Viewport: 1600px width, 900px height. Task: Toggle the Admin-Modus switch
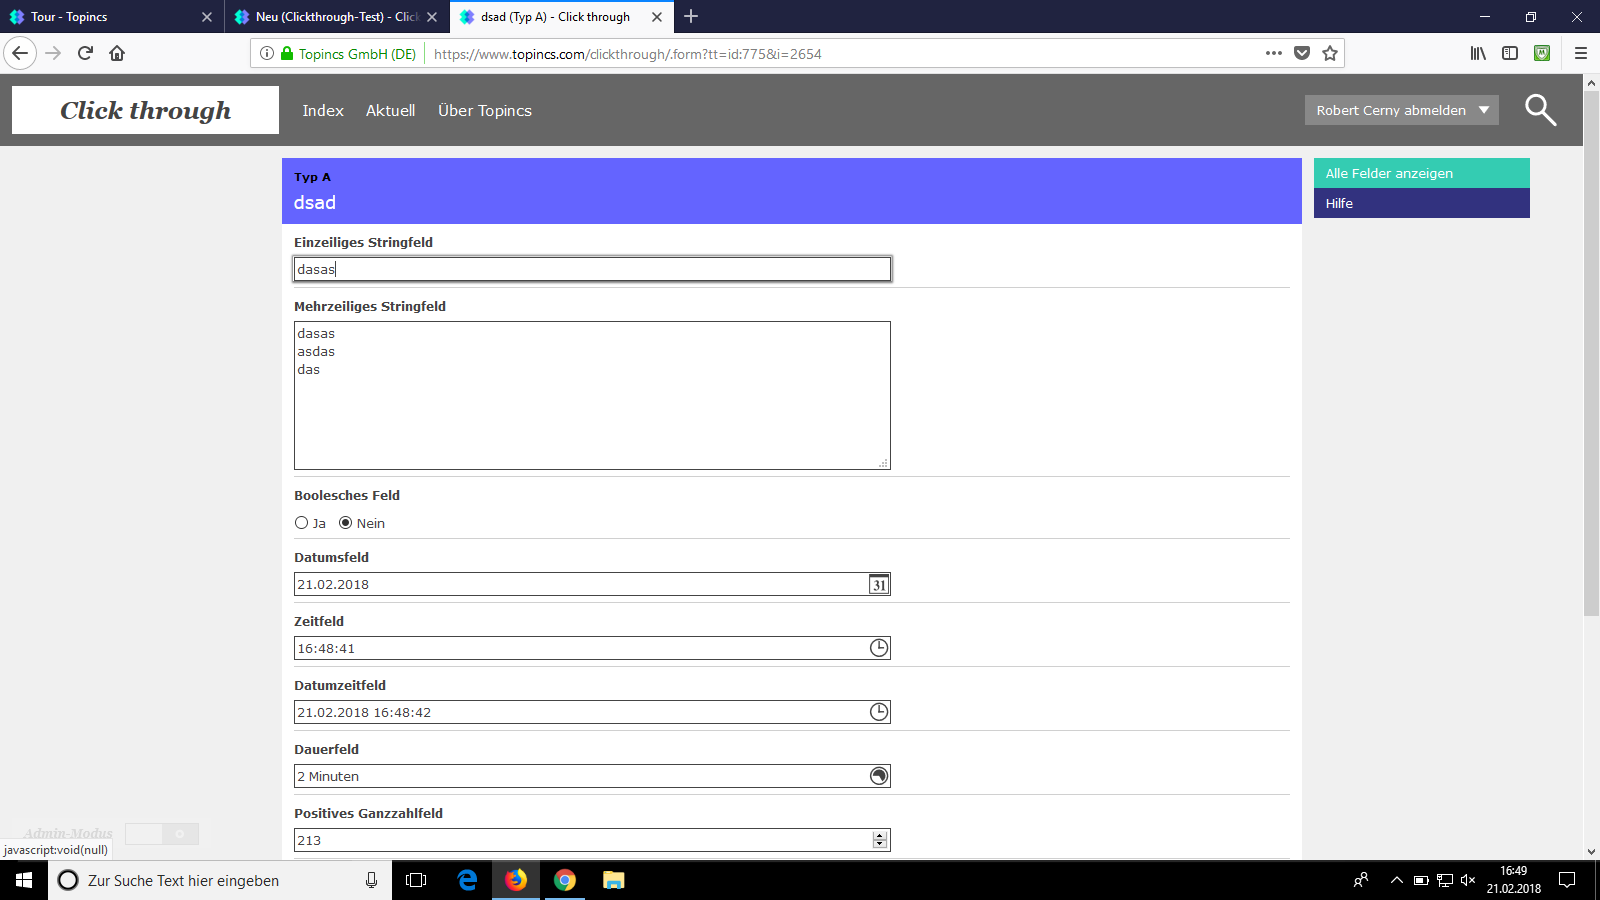coord(162,834)
